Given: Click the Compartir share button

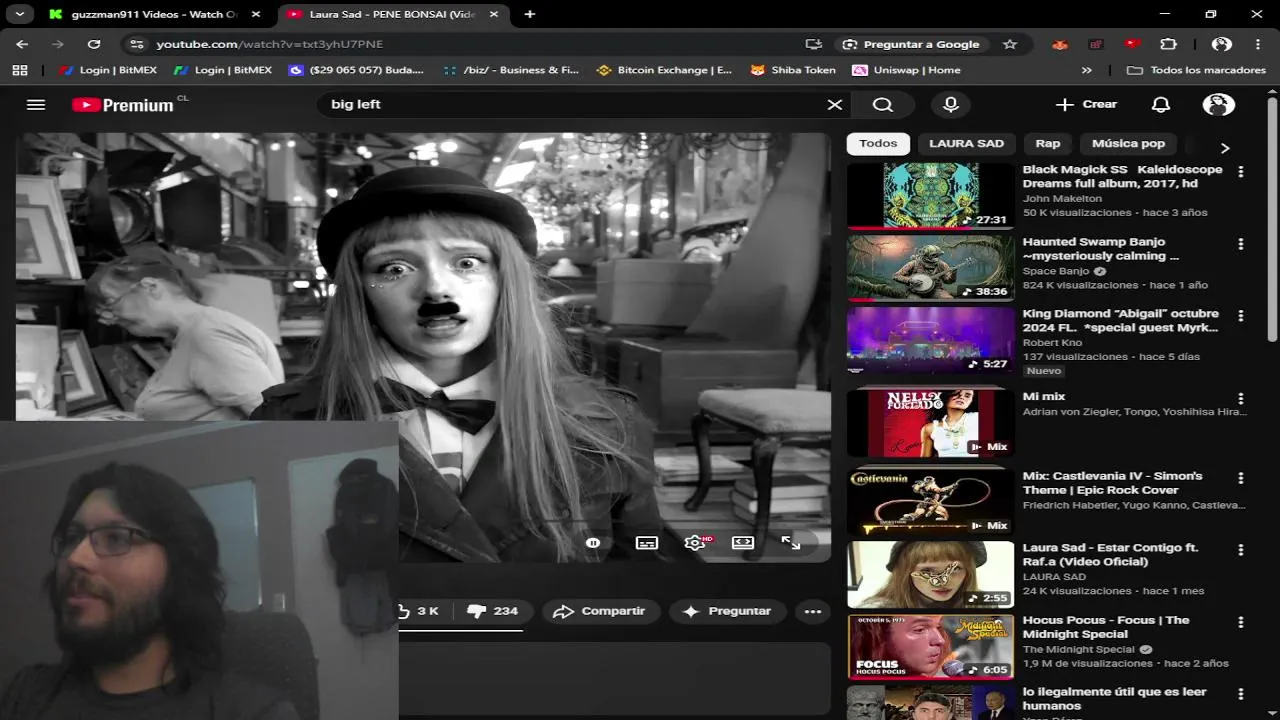Looking at the screenshot, I should pos(599,611).
